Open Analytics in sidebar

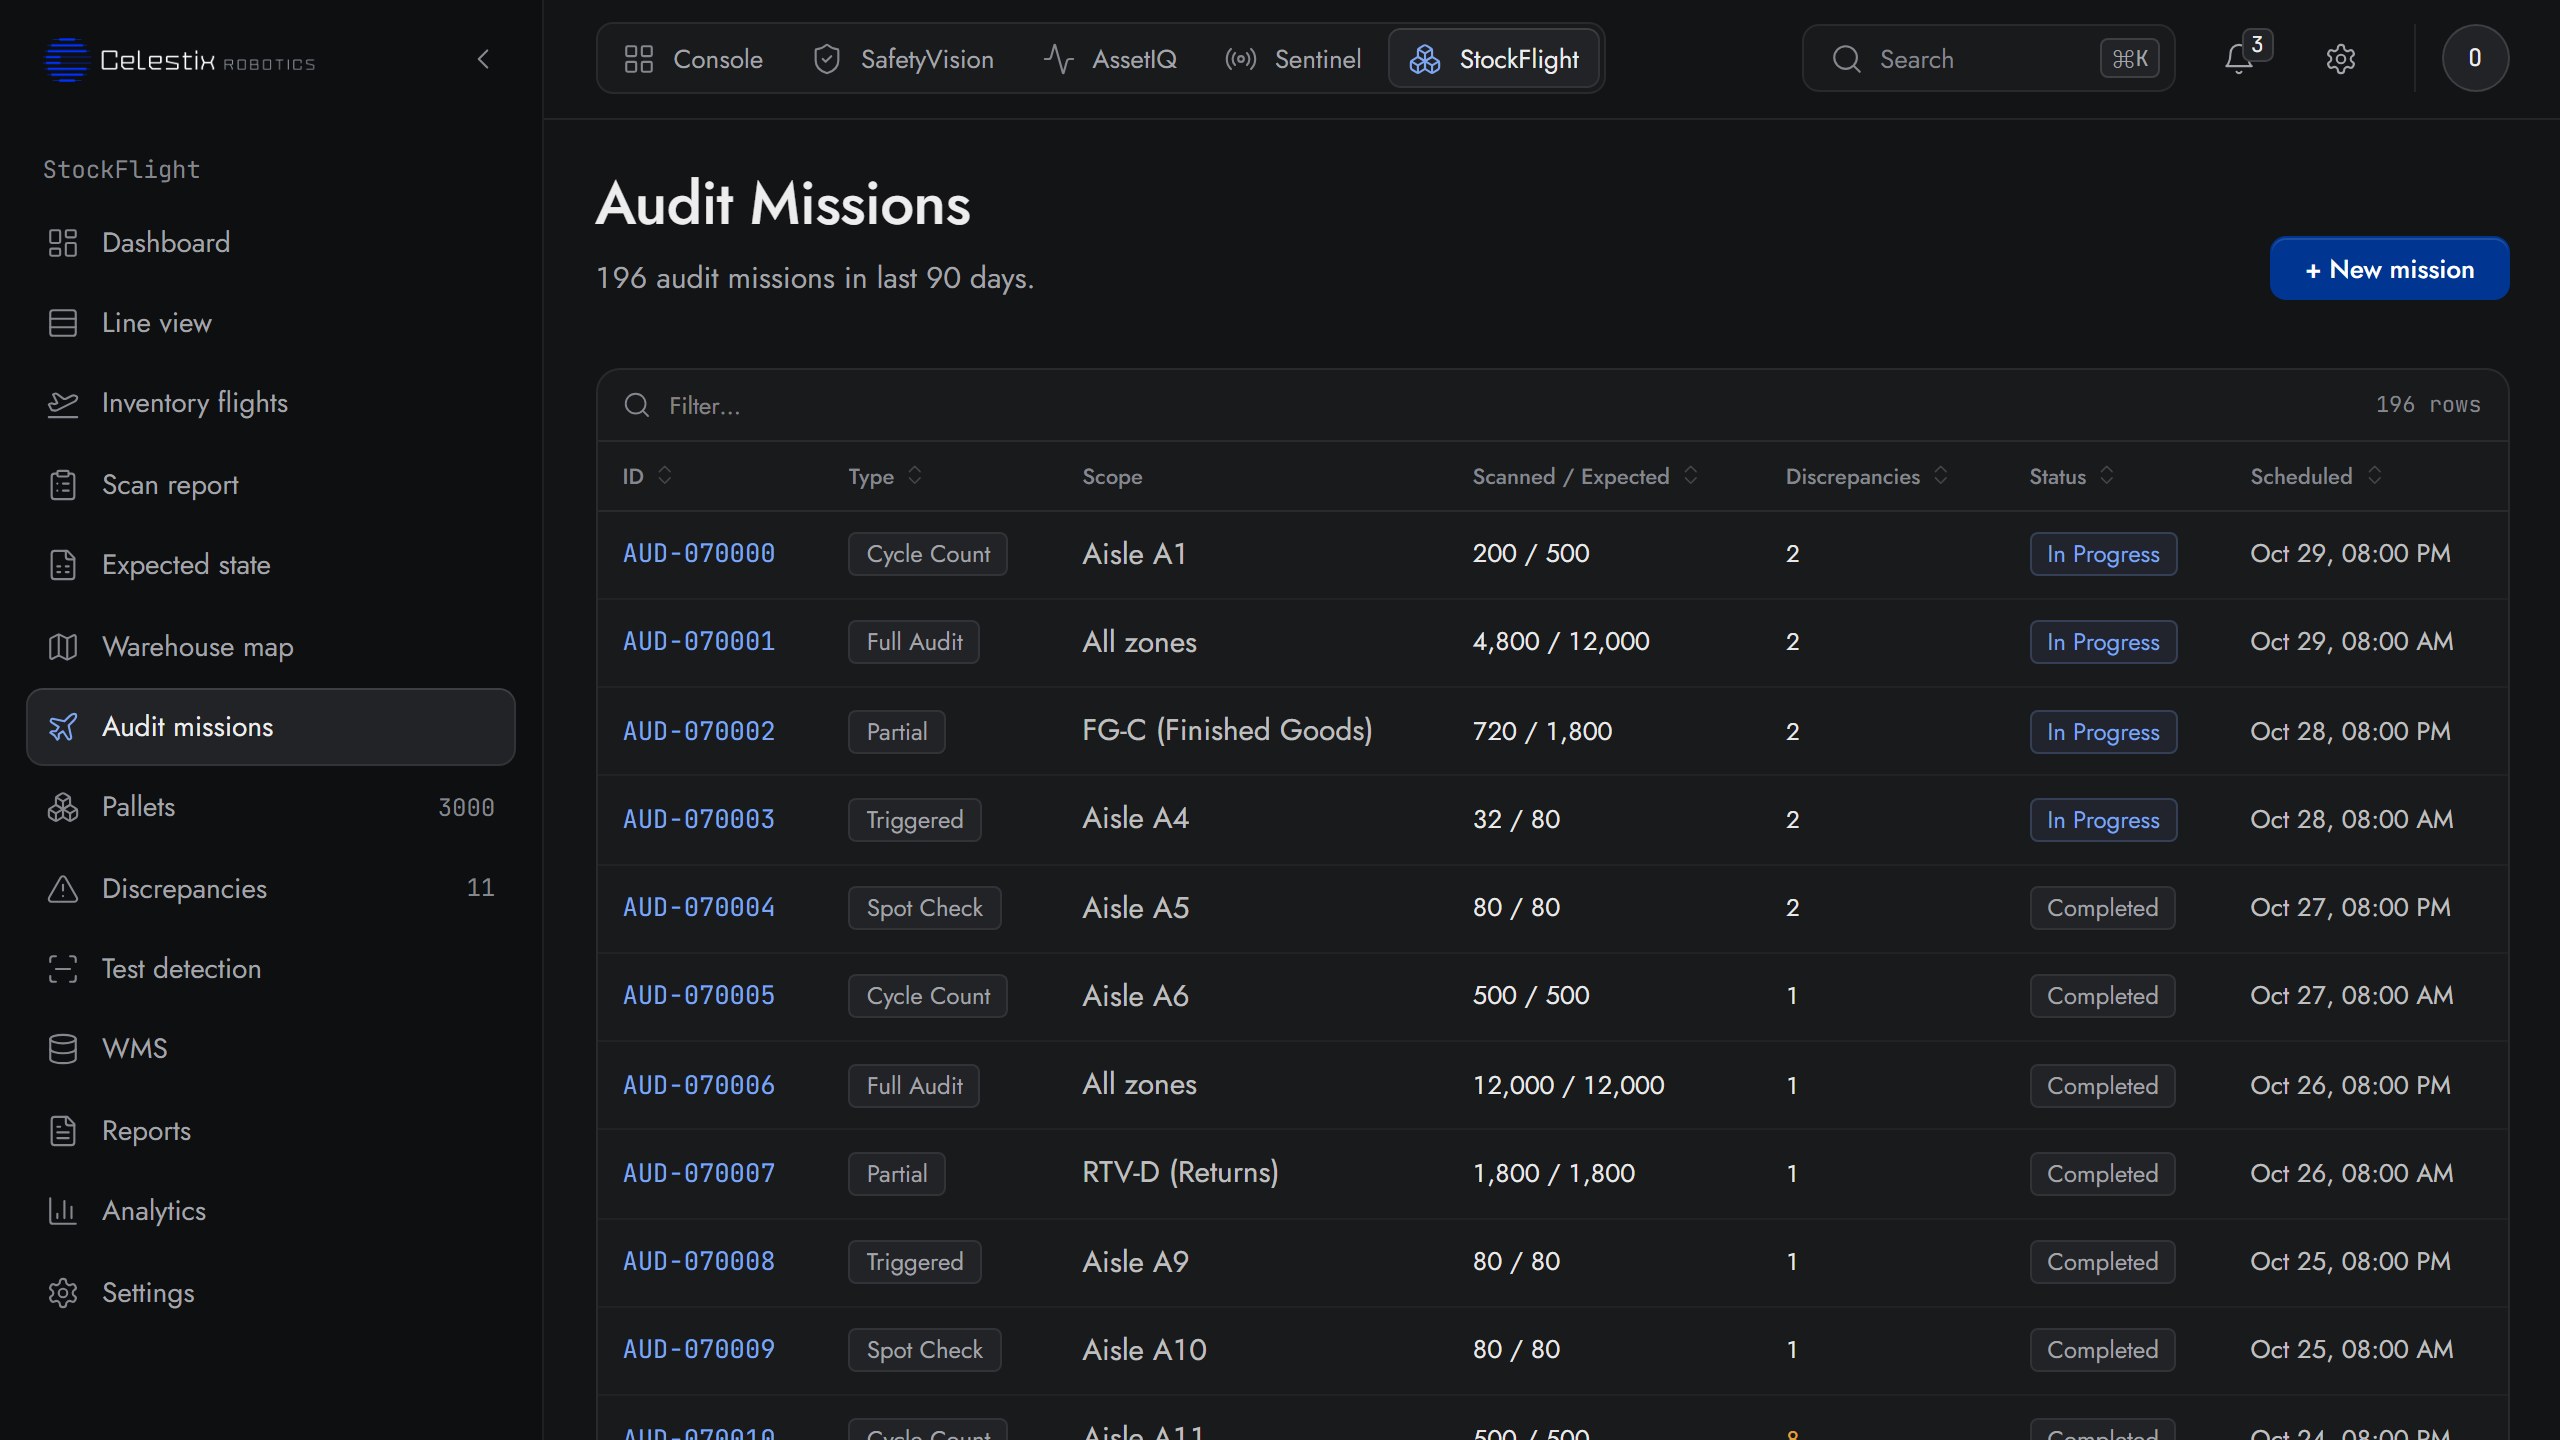pos(271,1211)
